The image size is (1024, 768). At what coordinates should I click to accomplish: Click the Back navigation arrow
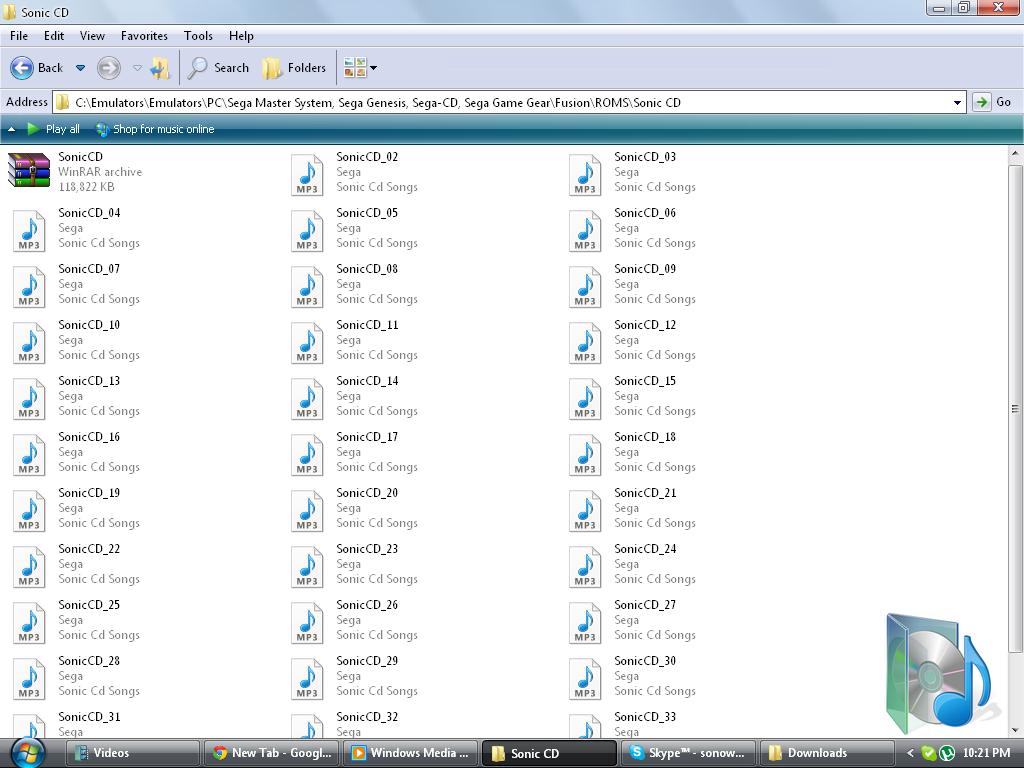pyautogui.click(x=22, y=68)
